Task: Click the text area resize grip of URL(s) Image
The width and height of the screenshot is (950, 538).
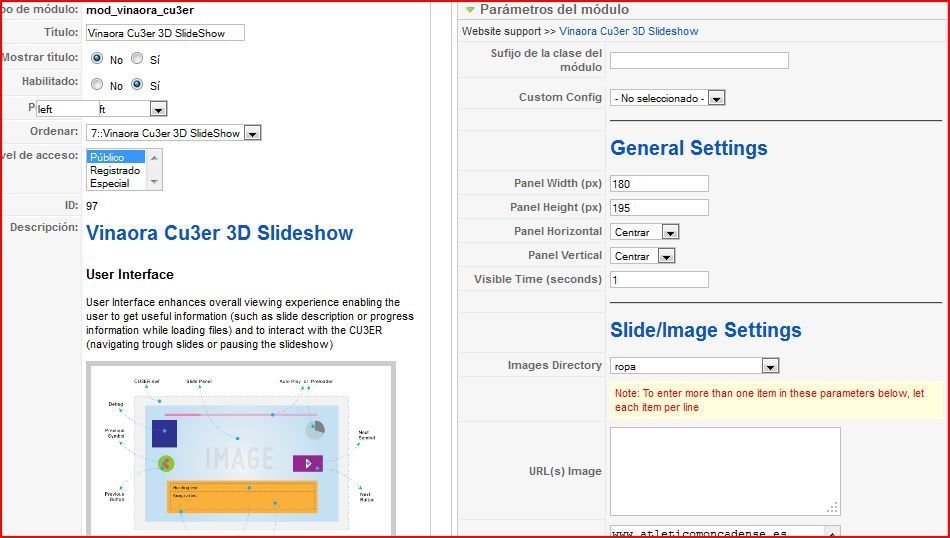Action: pos(832,508)
